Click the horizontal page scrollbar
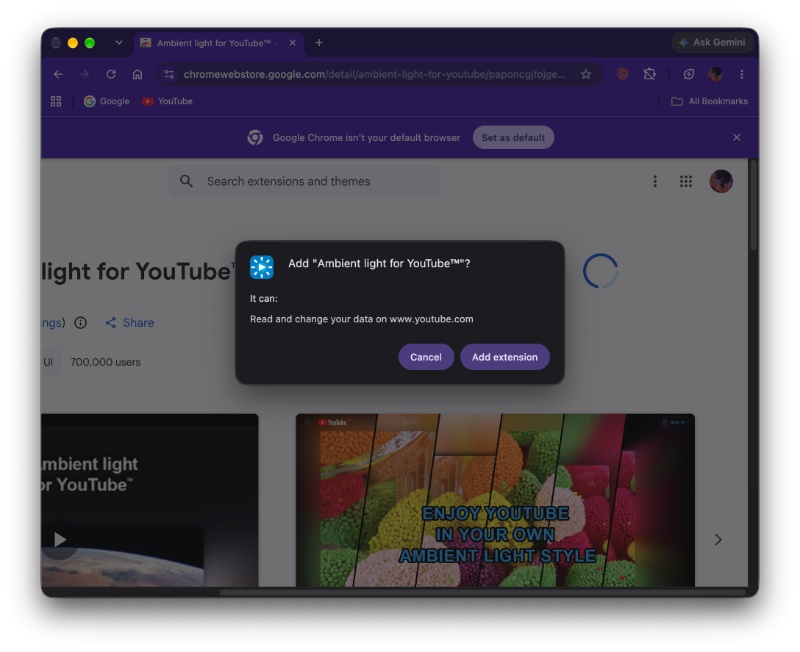 click(482, 592)
